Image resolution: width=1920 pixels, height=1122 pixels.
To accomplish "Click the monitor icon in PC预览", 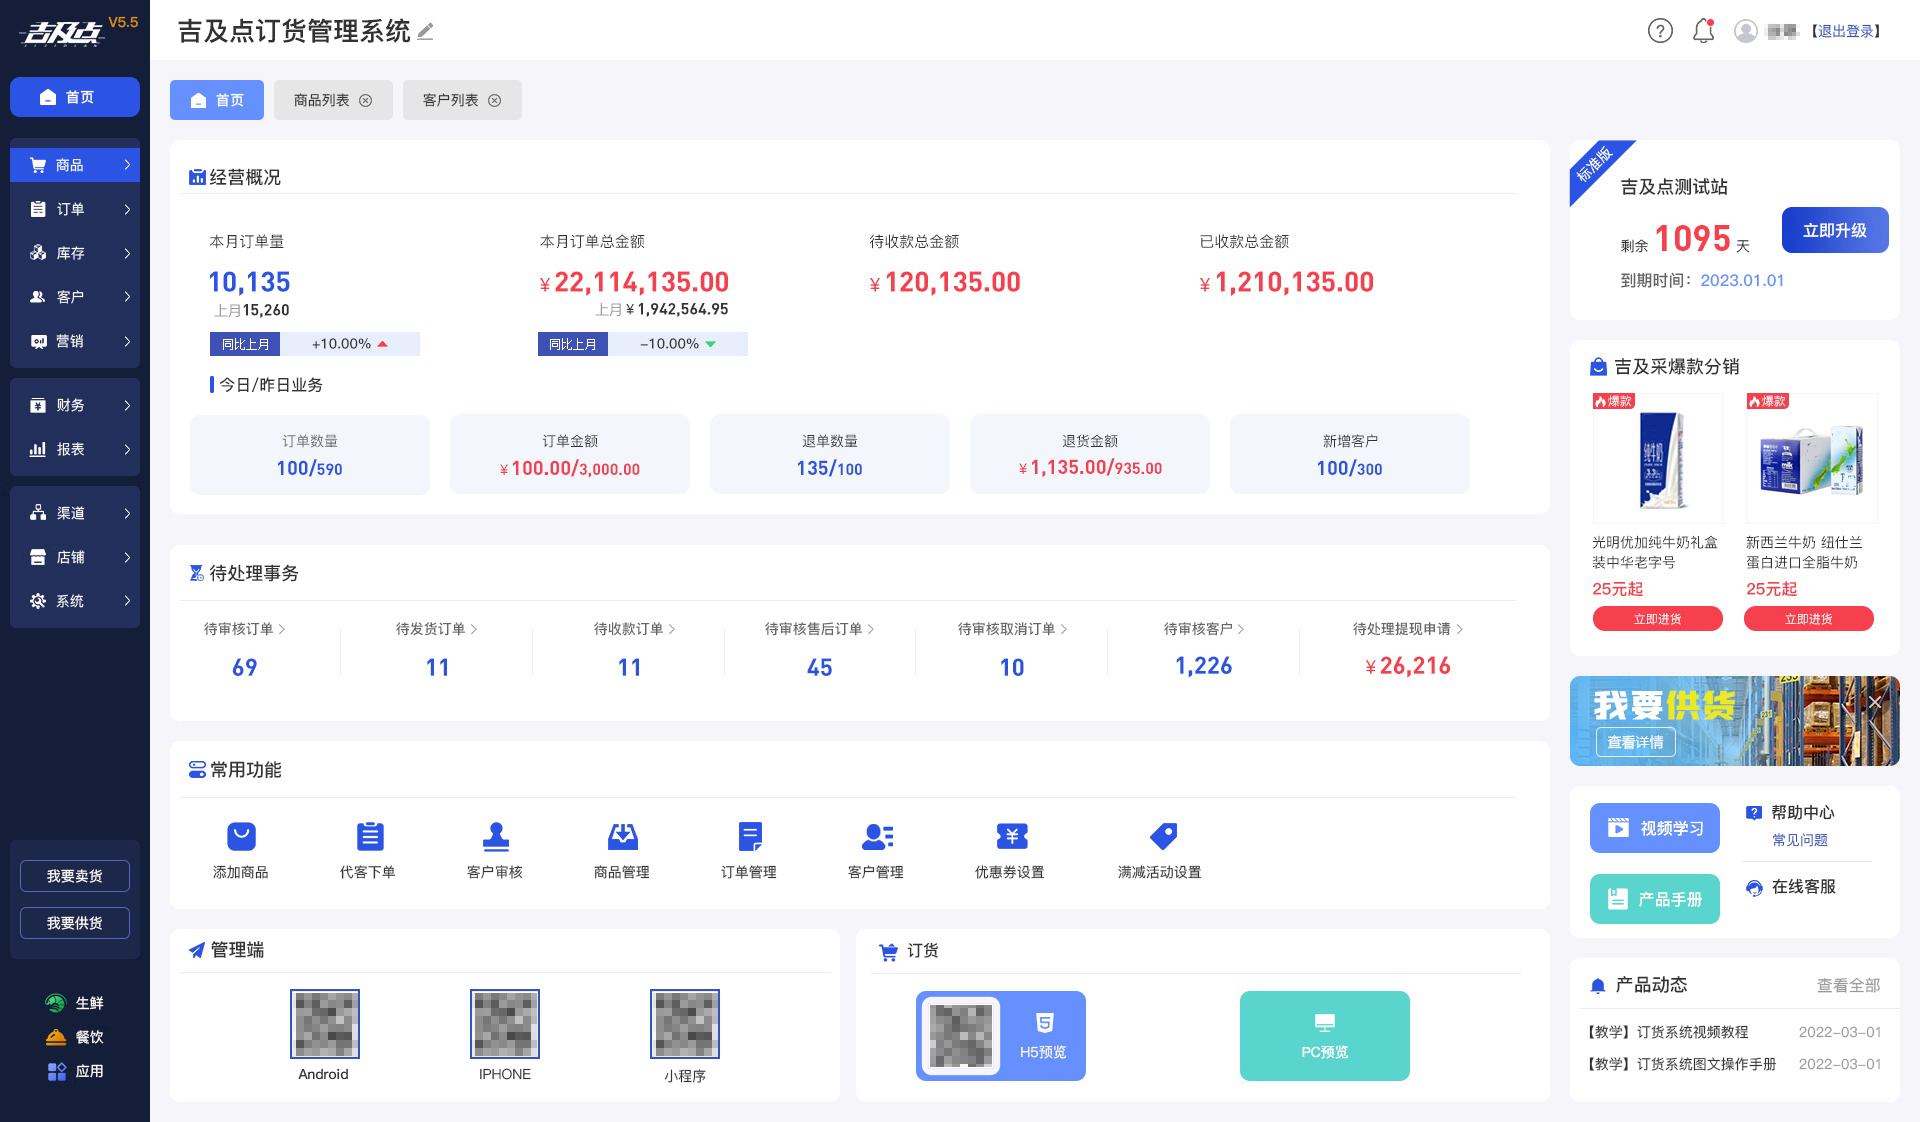I will [1325, 1023].
